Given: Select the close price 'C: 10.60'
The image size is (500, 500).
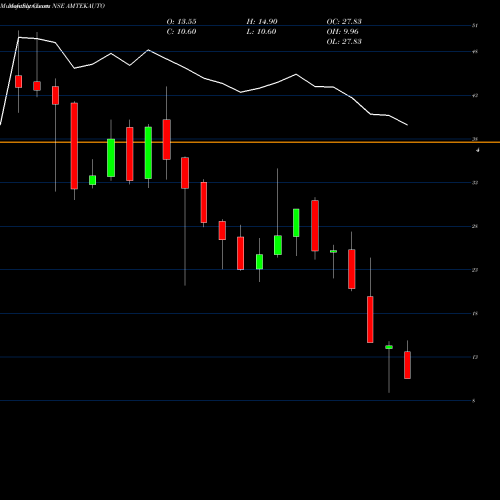Looking at the screenshot, I should 181,32.
